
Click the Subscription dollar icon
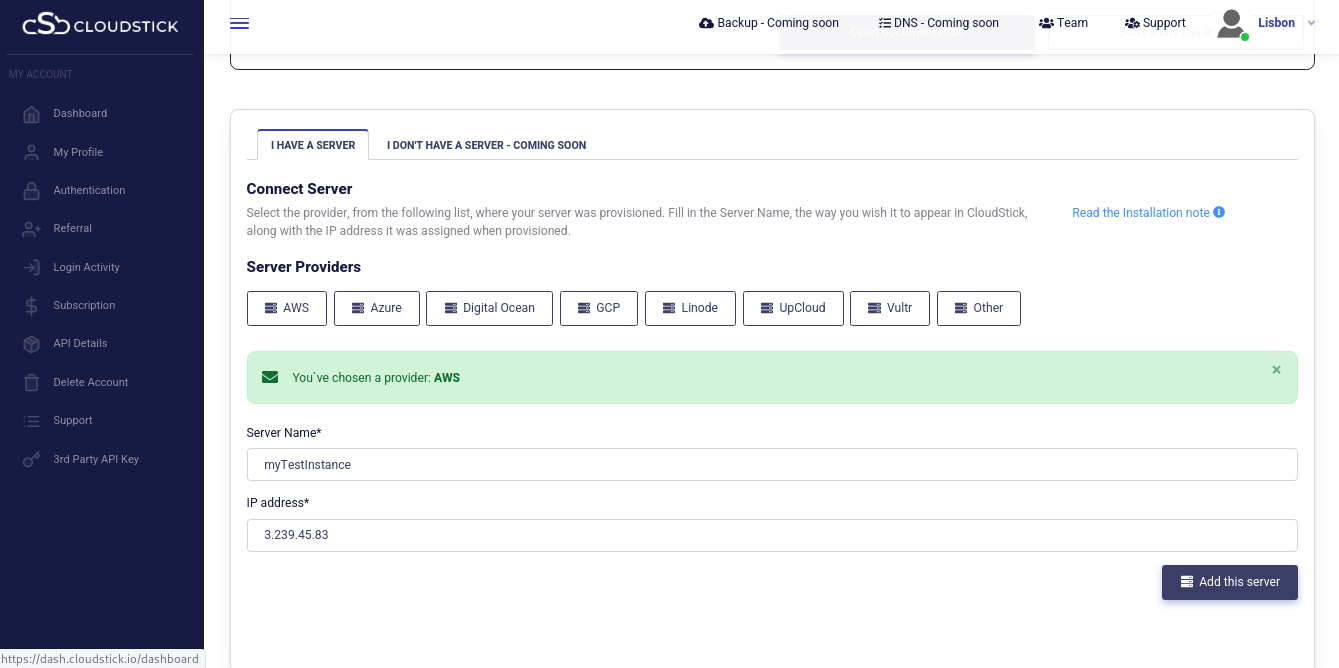[x=32, y=306]
